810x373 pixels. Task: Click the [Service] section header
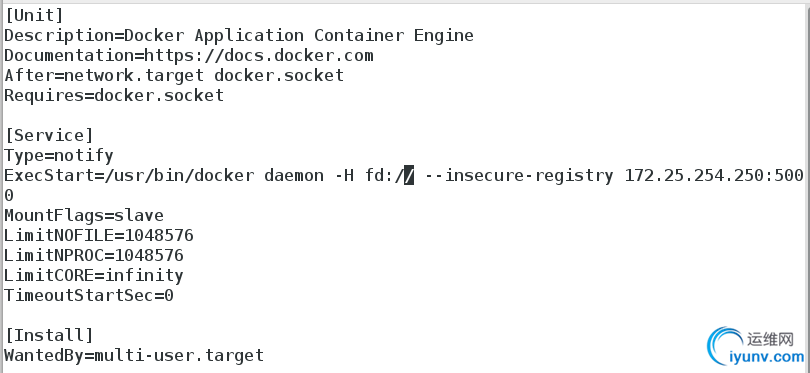click(49, 136)
